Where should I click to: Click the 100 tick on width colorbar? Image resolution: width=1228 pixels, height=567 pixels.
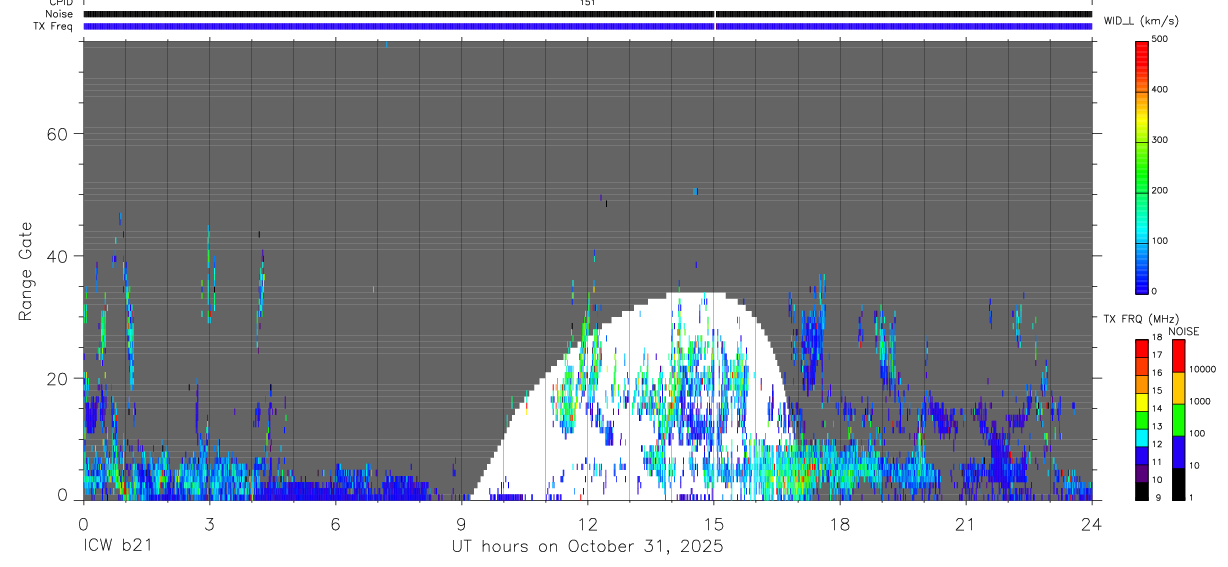tap(1160, 241)
